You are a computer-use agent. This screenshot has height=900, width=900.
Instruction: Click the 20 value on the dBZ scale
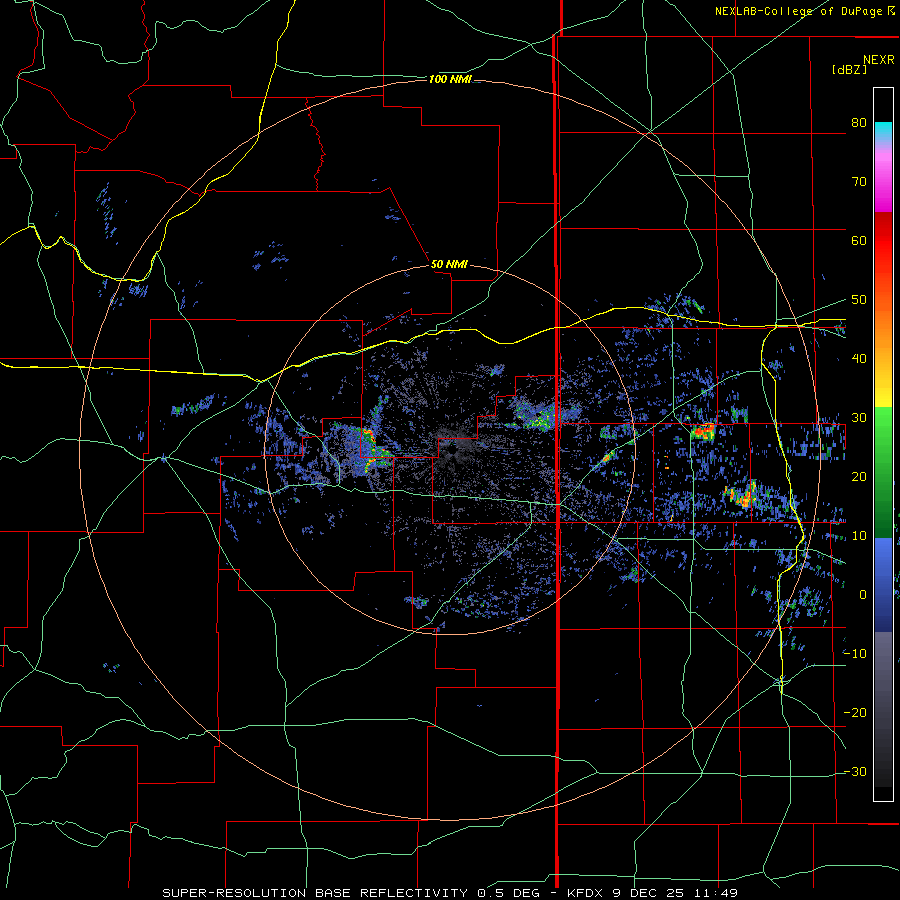pyautogui.click(x=859, y=476)
